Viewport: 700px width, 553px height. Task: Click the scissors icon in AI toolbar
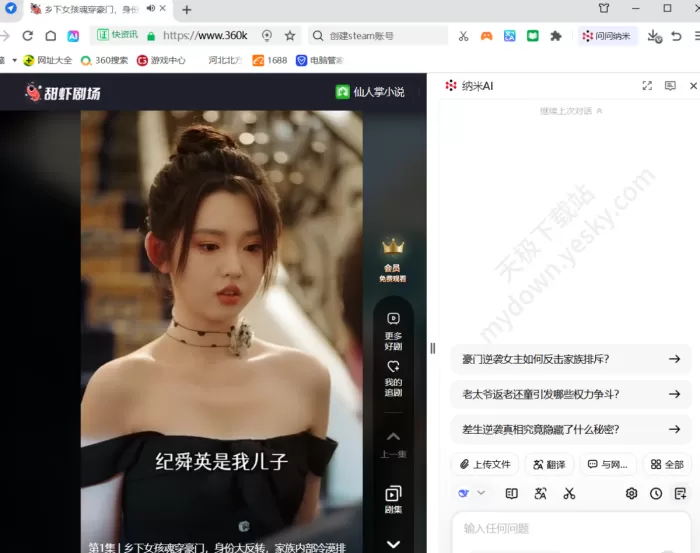569,493
